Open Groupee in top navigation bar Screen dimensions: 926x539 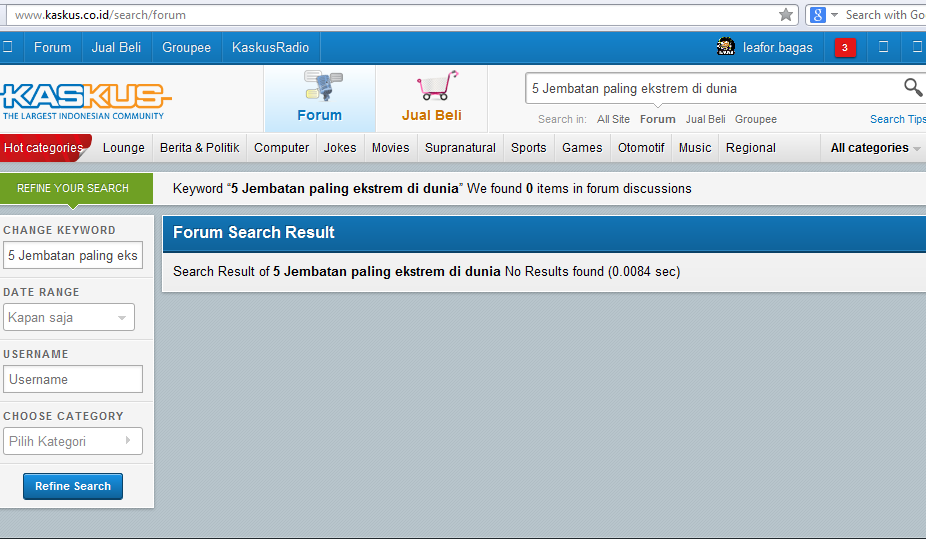187,47
